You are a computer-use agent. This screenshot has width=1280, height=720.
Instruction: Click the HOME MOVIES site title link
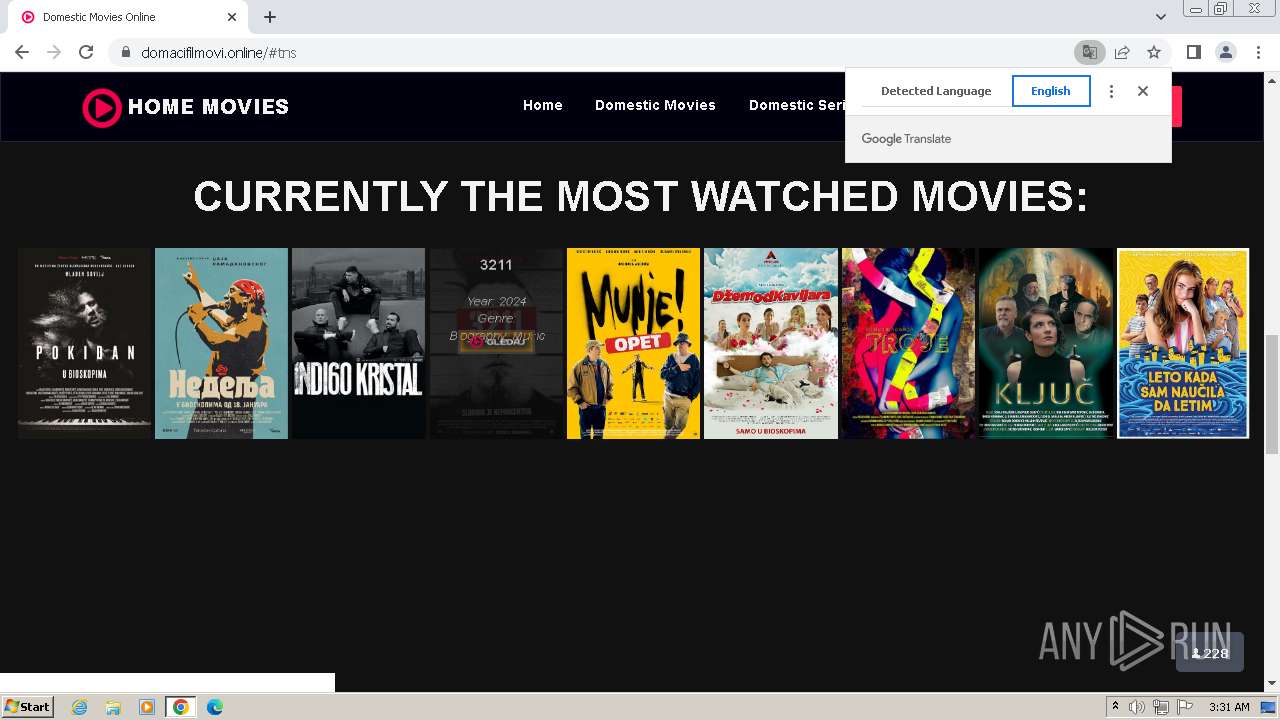(x=208, y=107)
